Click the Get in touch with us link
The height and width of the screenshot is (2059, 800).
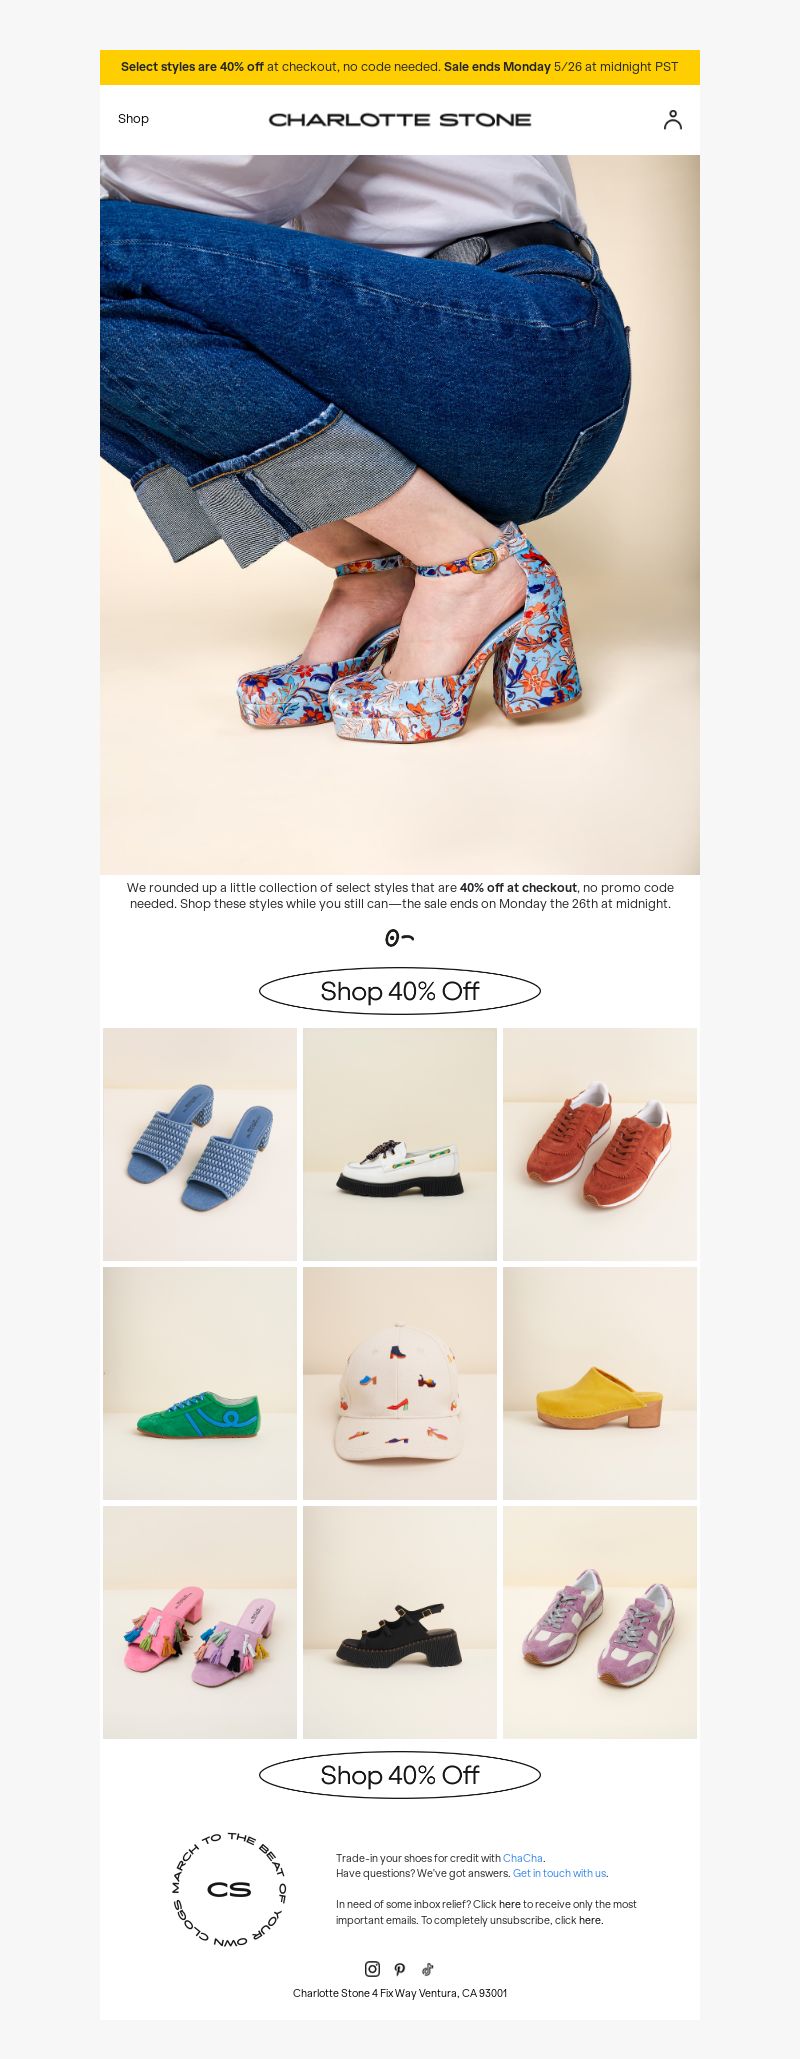click(x=559, y=1873)
